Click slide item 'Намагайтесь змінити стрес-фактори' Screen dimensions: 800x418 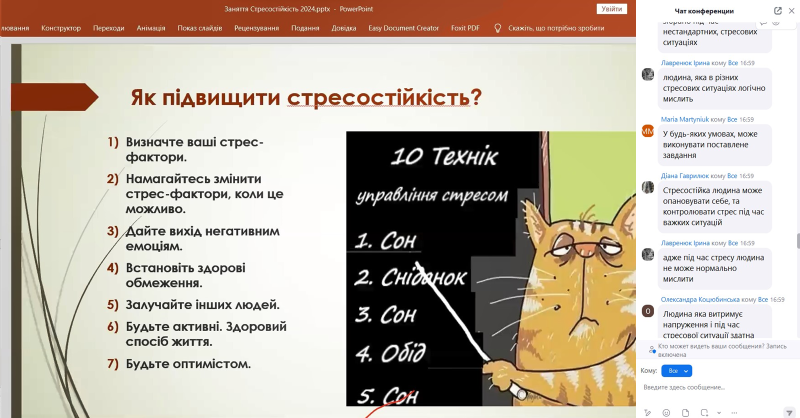point(205,194)
